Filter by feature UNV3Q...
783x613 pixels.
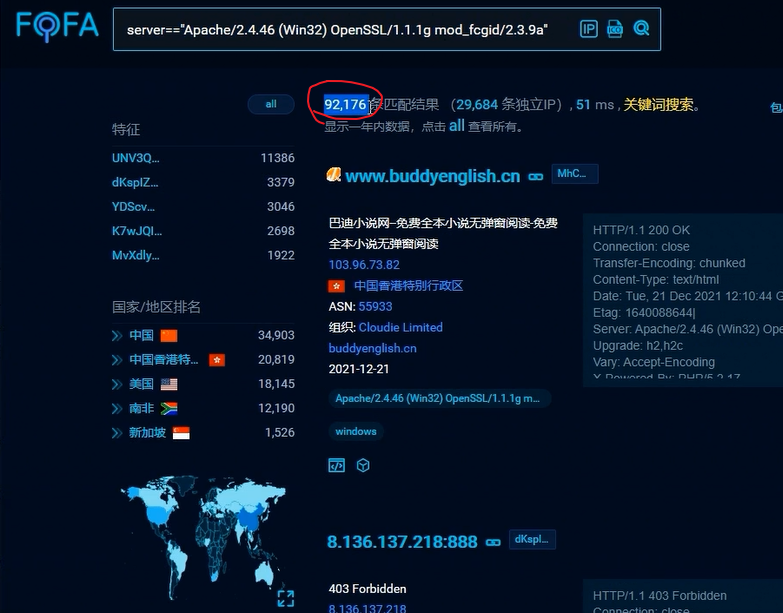click(x=136, y=158)
